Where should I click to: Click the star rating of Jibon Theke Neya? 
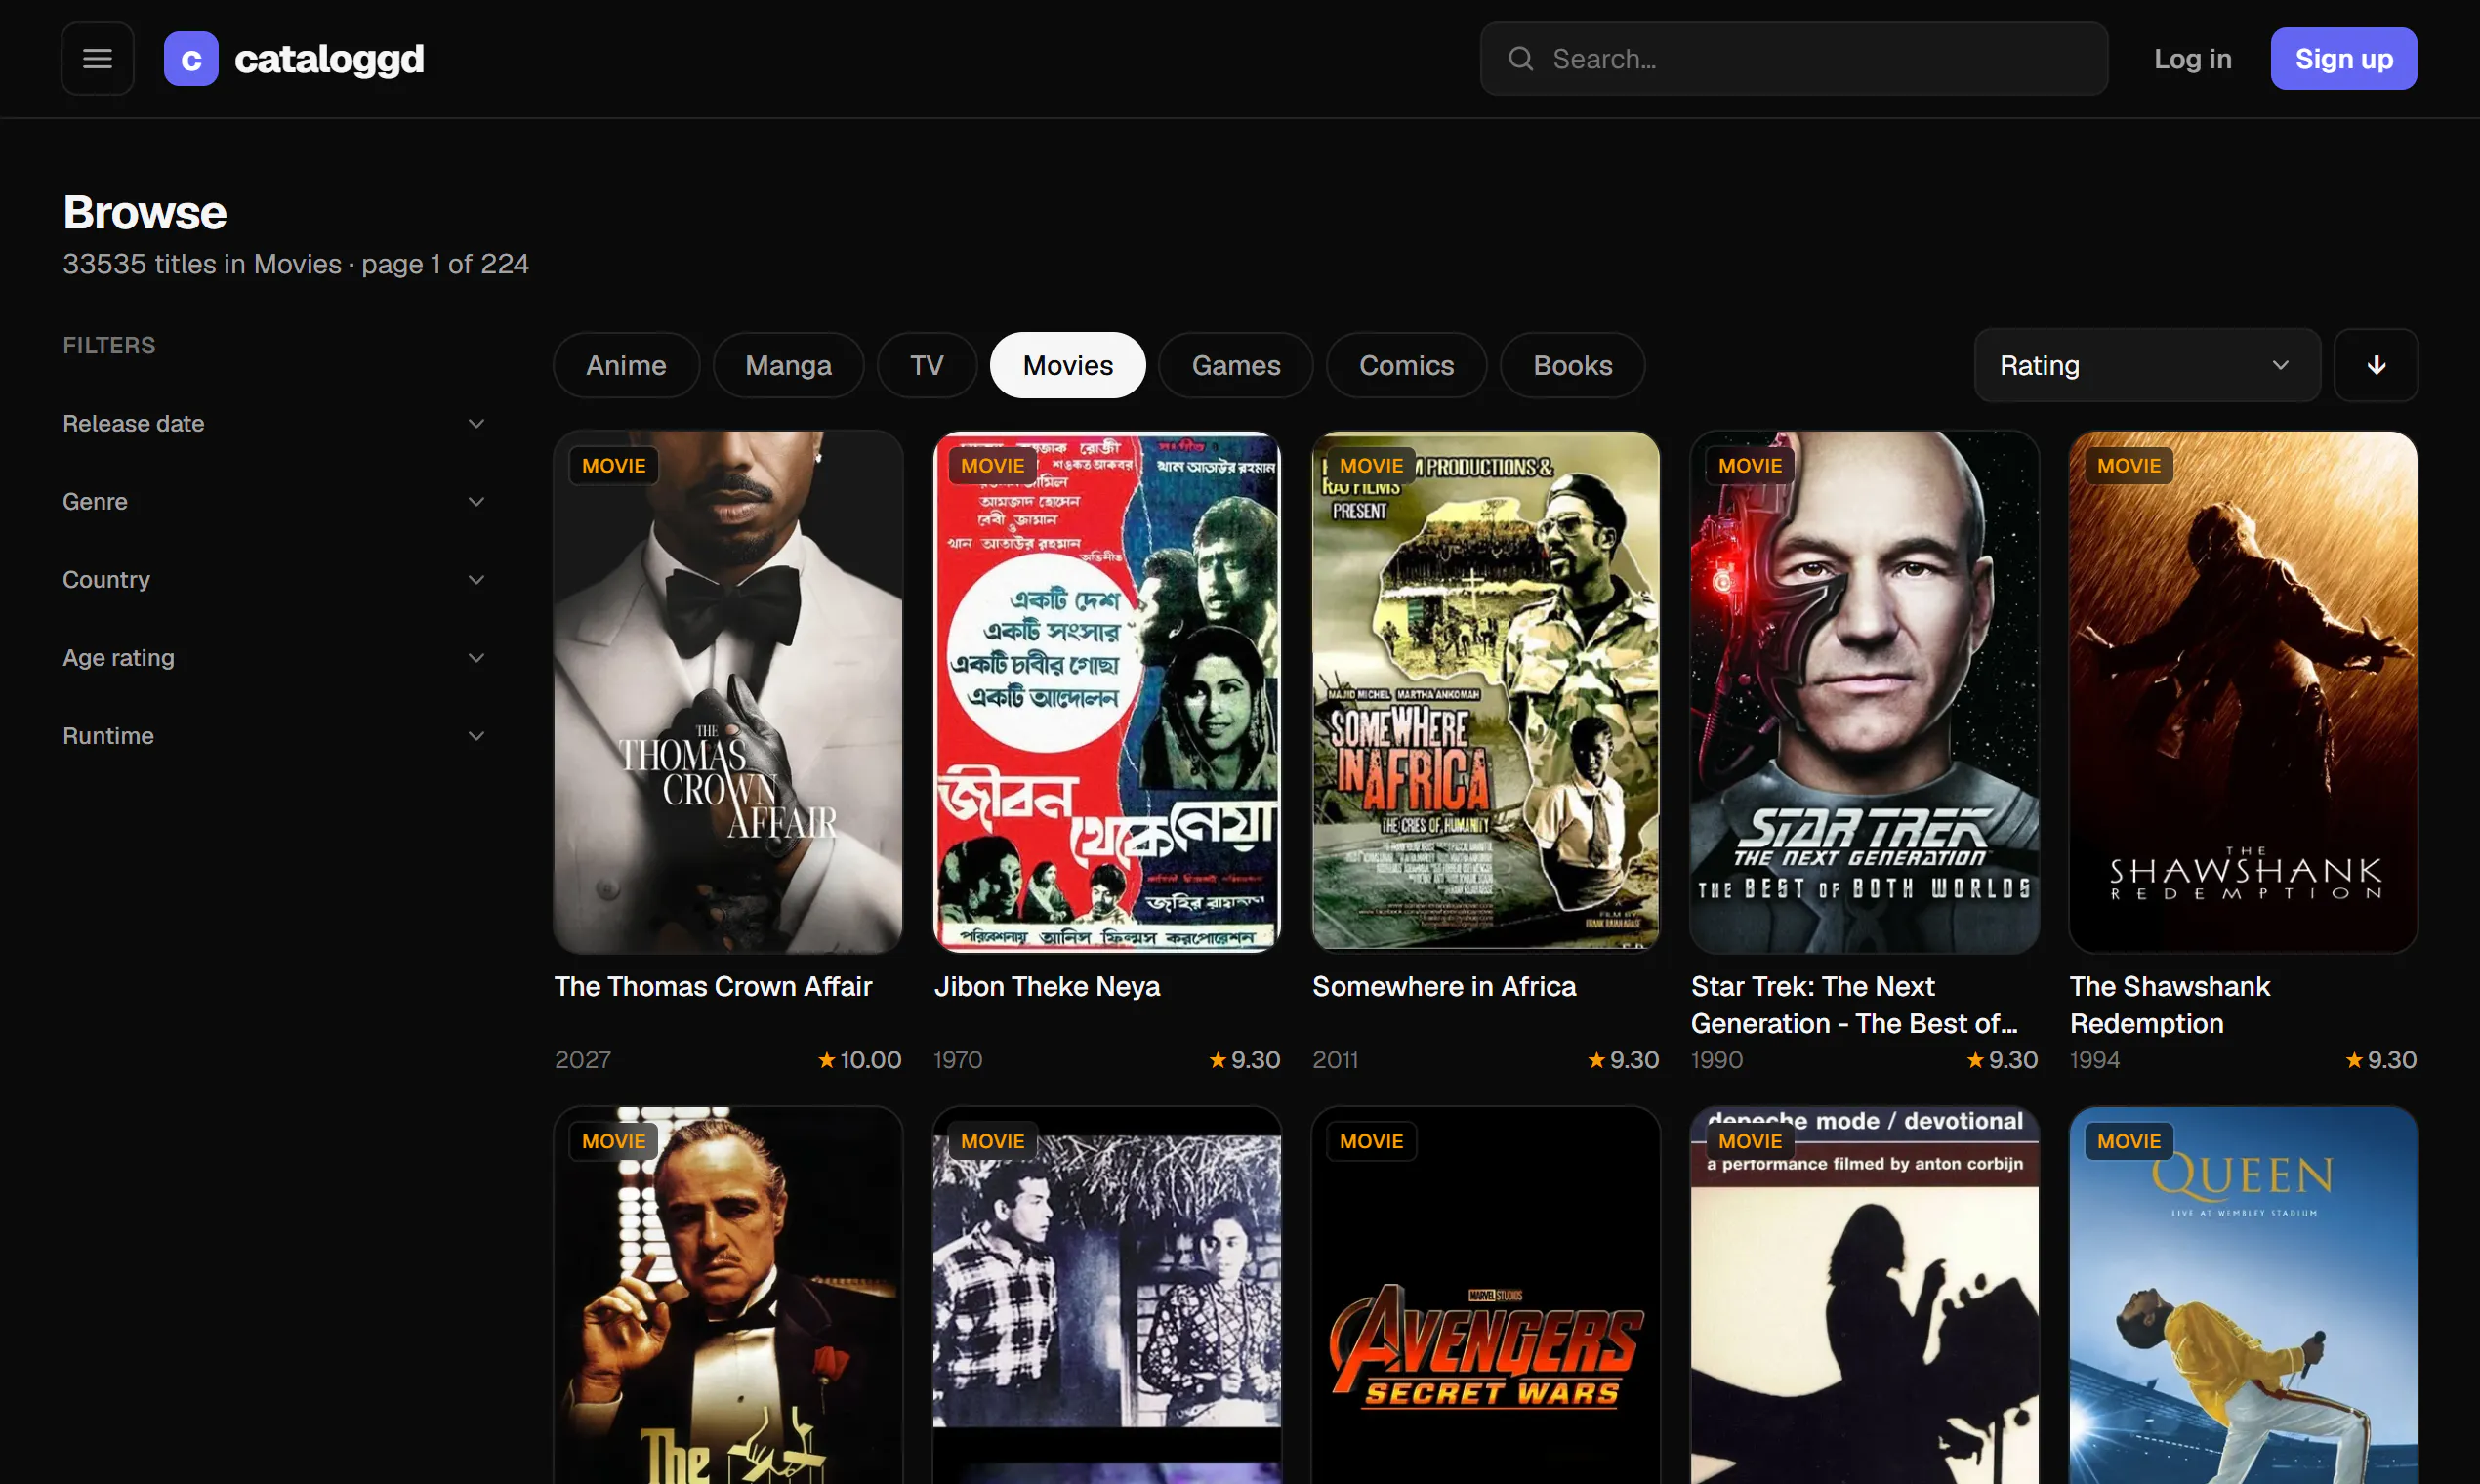(x=1244, y=1059)
